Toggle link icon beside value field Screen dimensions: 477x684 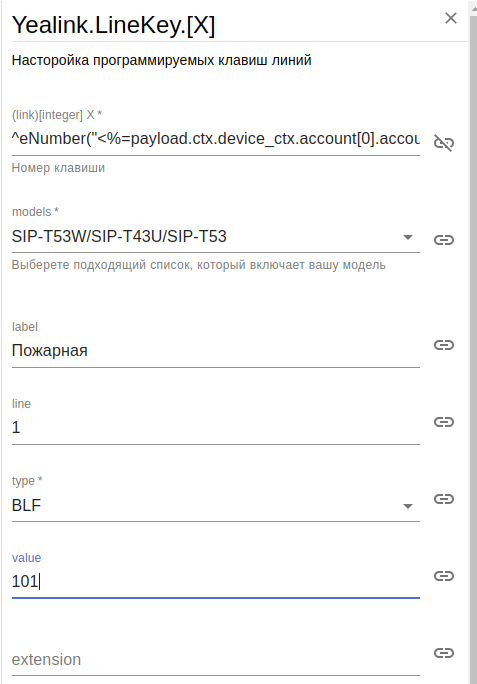point(444,576)
